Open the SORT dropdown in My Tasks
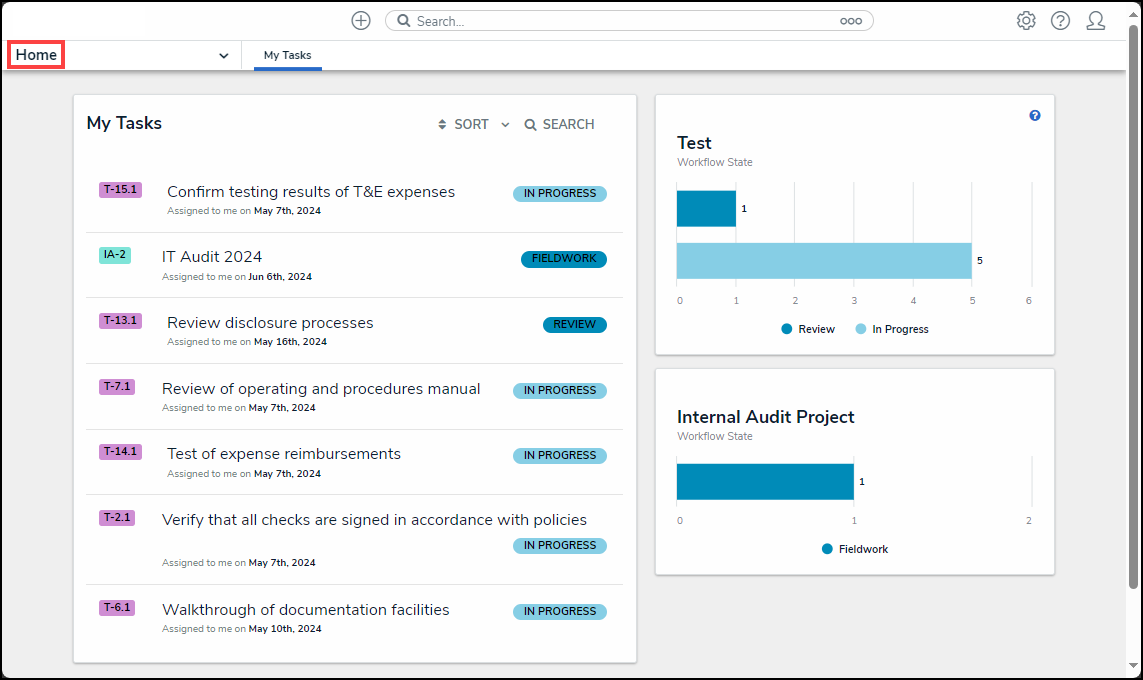The width and height of the screenshot is (1143, 680). [473, 125]
